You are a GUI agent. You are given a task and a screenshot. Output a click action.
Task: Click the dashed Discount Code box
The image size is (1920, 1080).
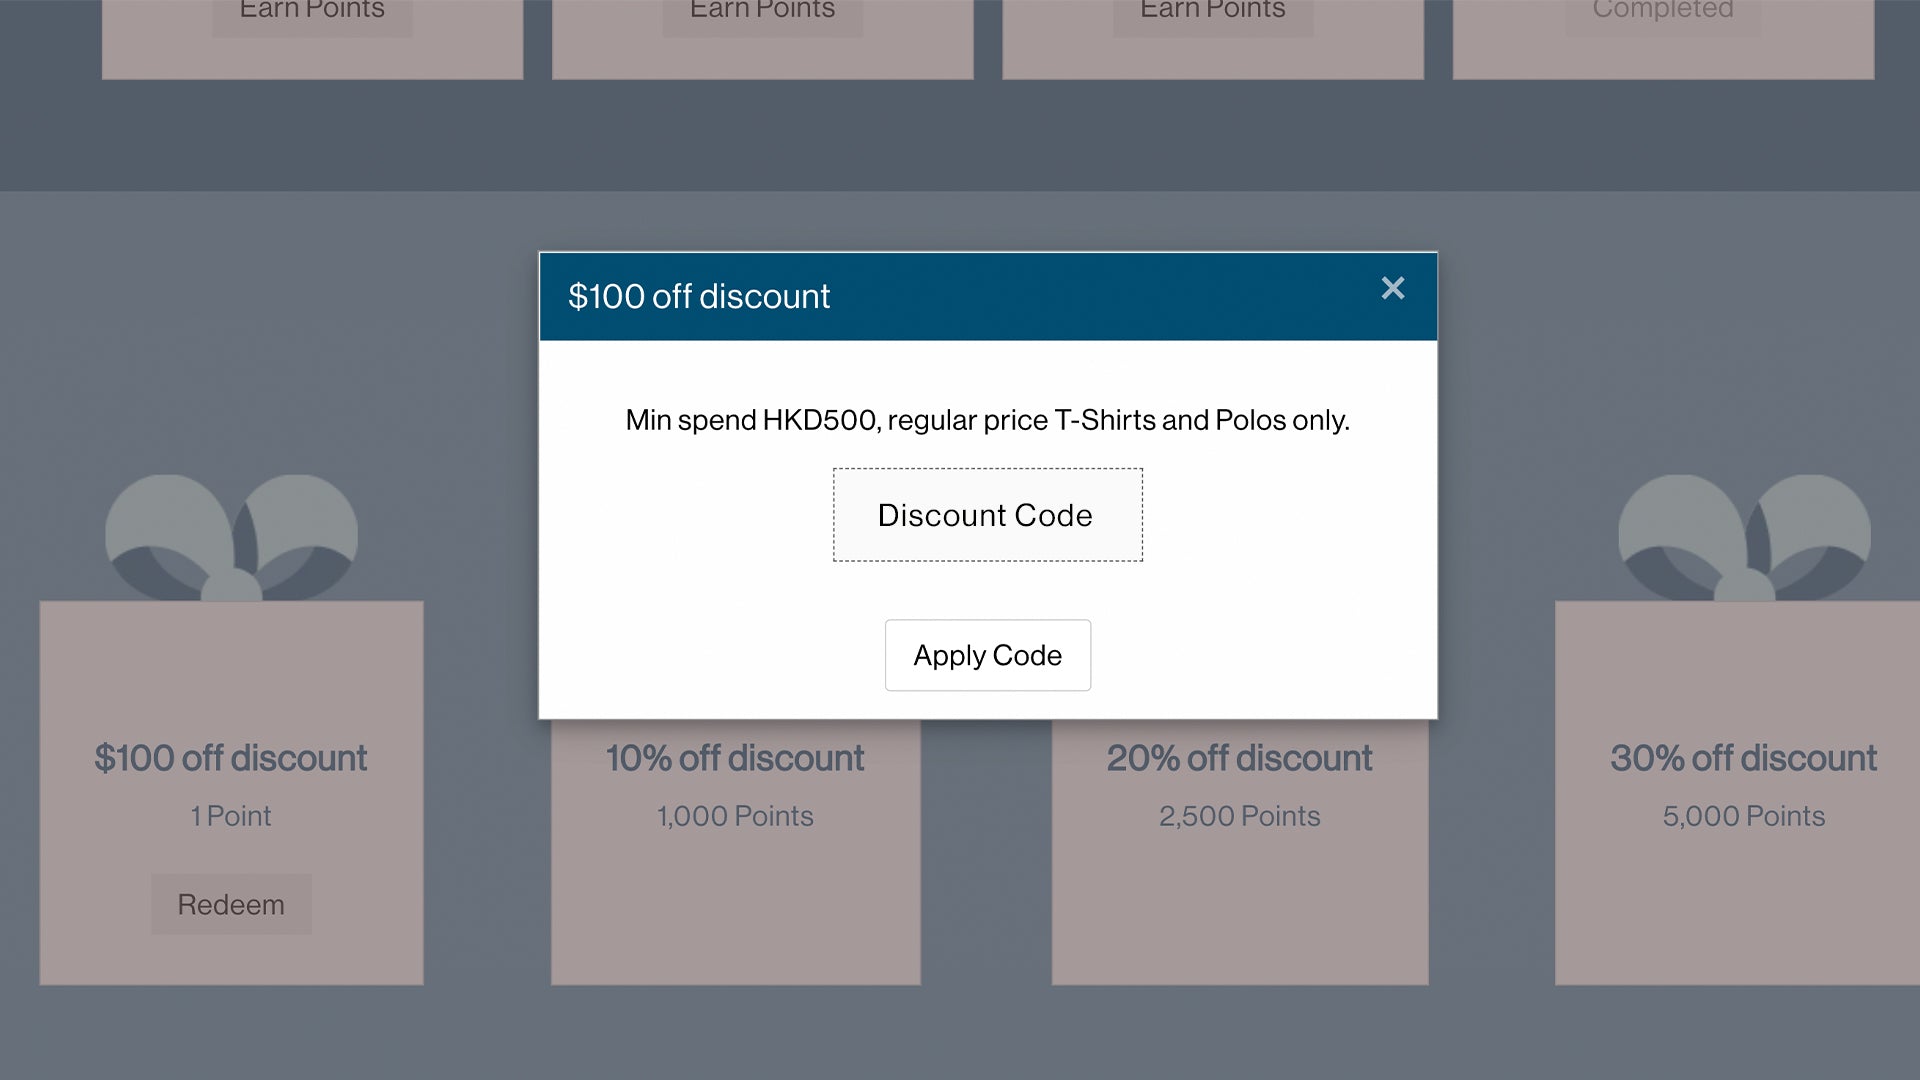987,515
